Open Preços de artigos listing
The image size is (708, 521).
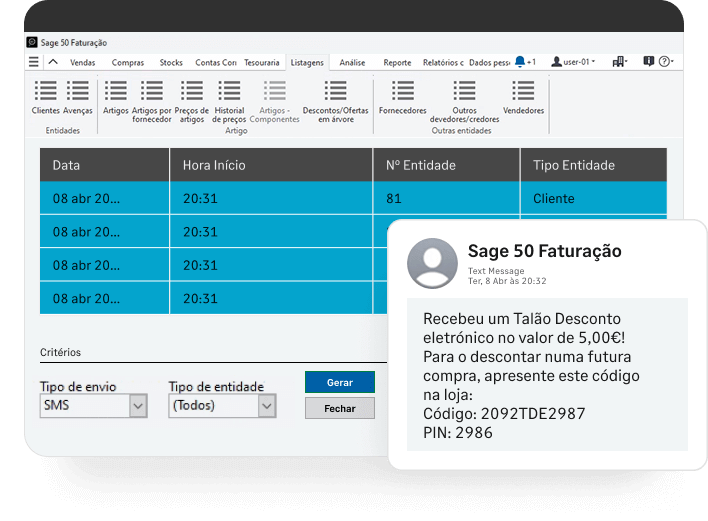[x=191, y=92]
